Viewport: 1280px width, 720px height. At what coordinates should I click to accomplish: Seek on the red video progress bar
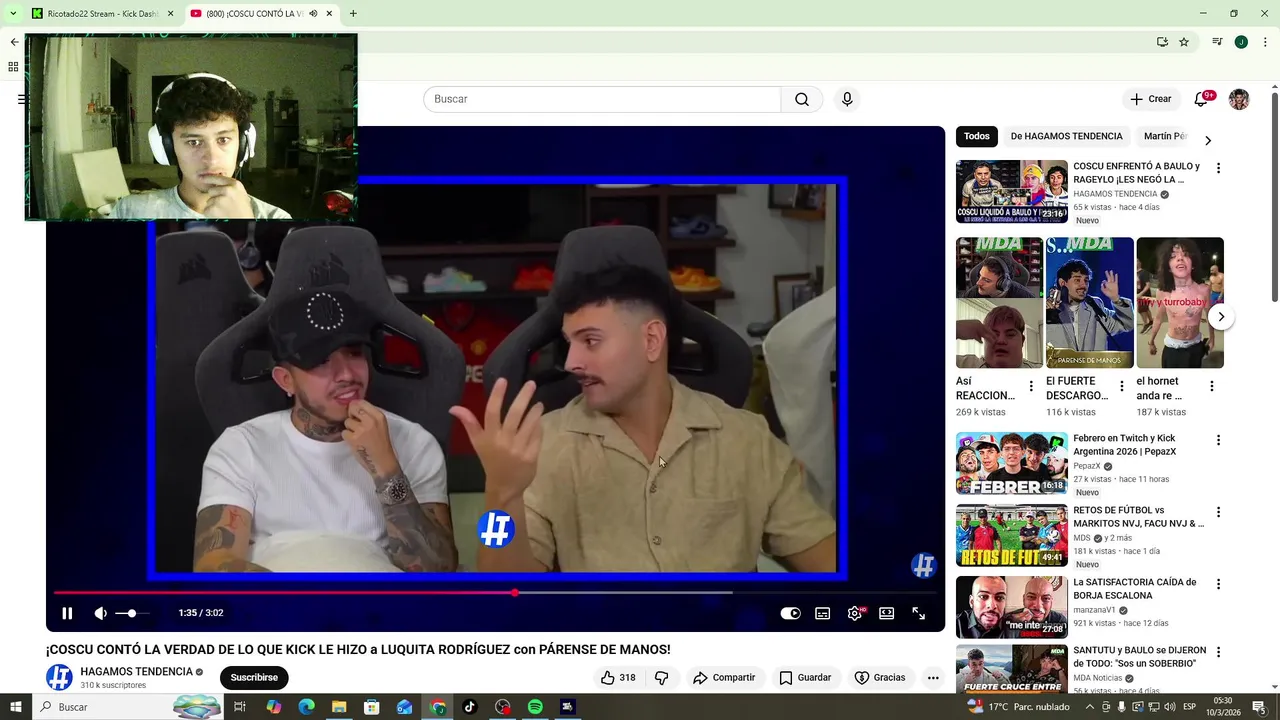point(495,593)
